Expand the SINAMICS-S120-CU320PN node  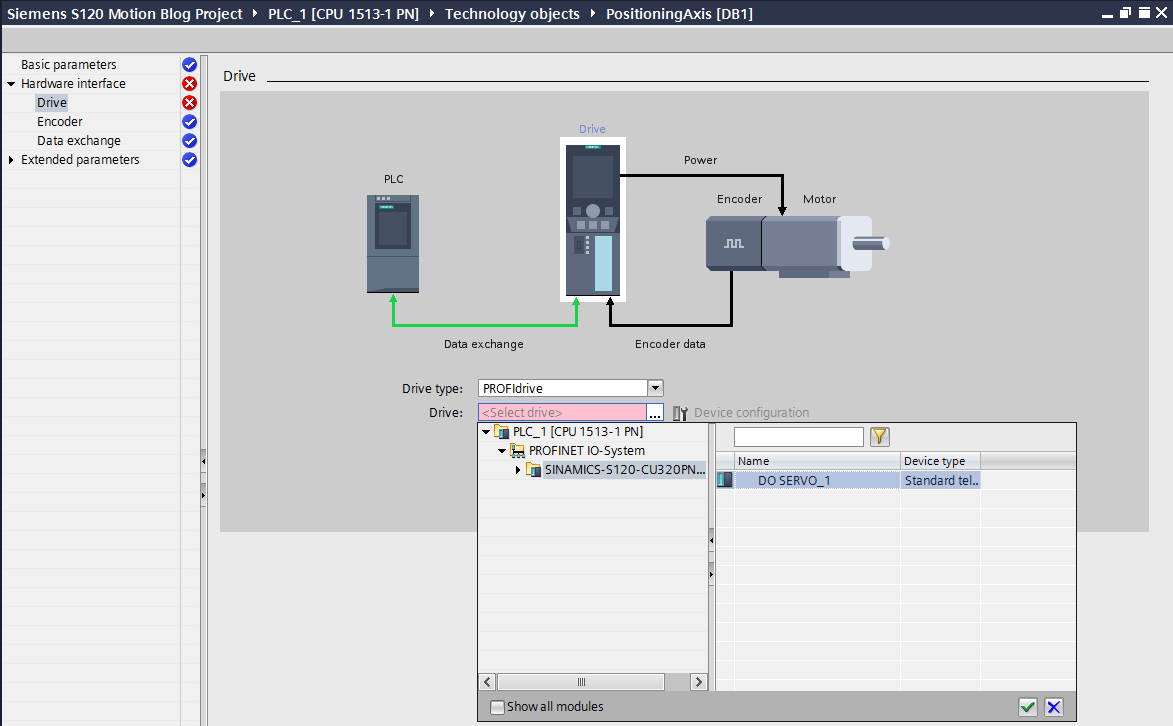(518, 470)
